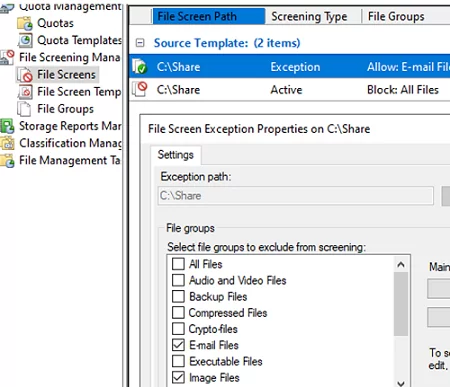Click the Exception path field
Viewport: 450px width, 387px height.
coord(296,196)
